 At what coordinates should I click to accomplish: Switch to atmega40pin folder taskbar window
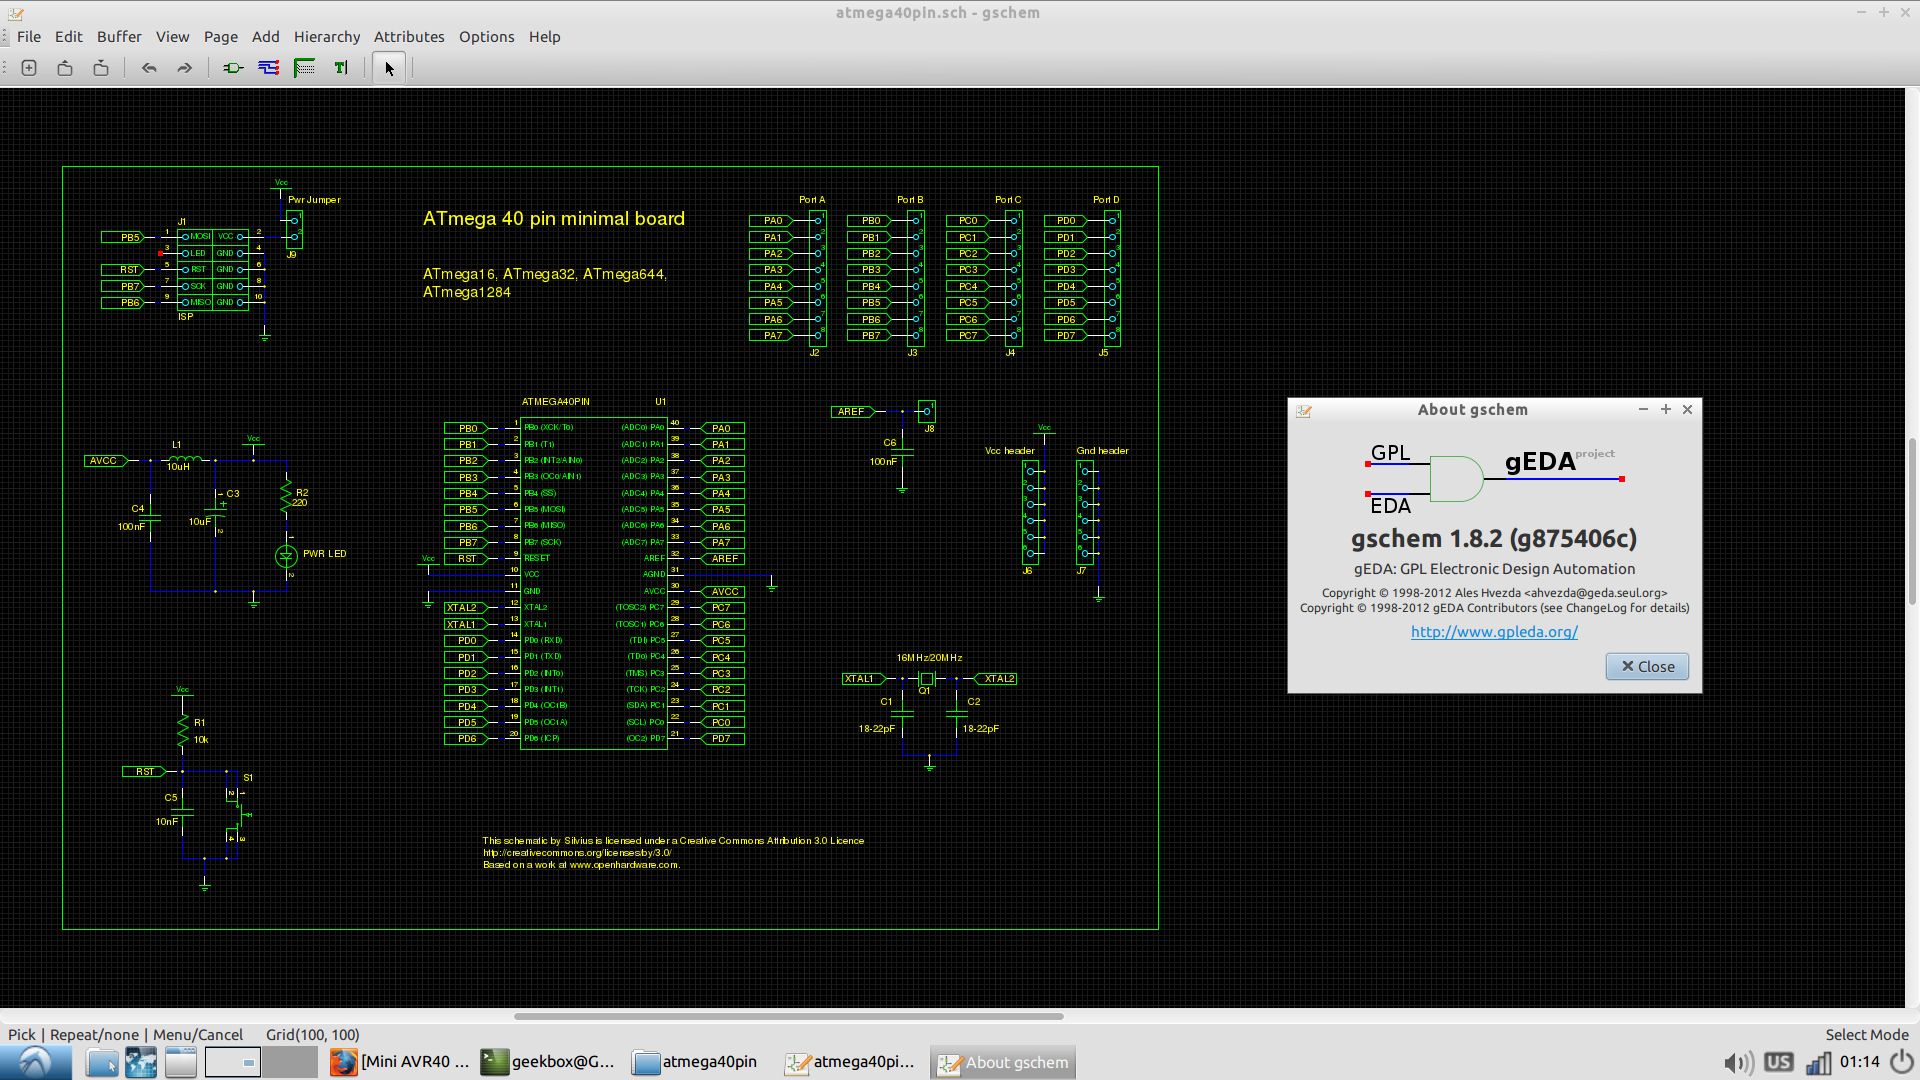pos(696,1062)
